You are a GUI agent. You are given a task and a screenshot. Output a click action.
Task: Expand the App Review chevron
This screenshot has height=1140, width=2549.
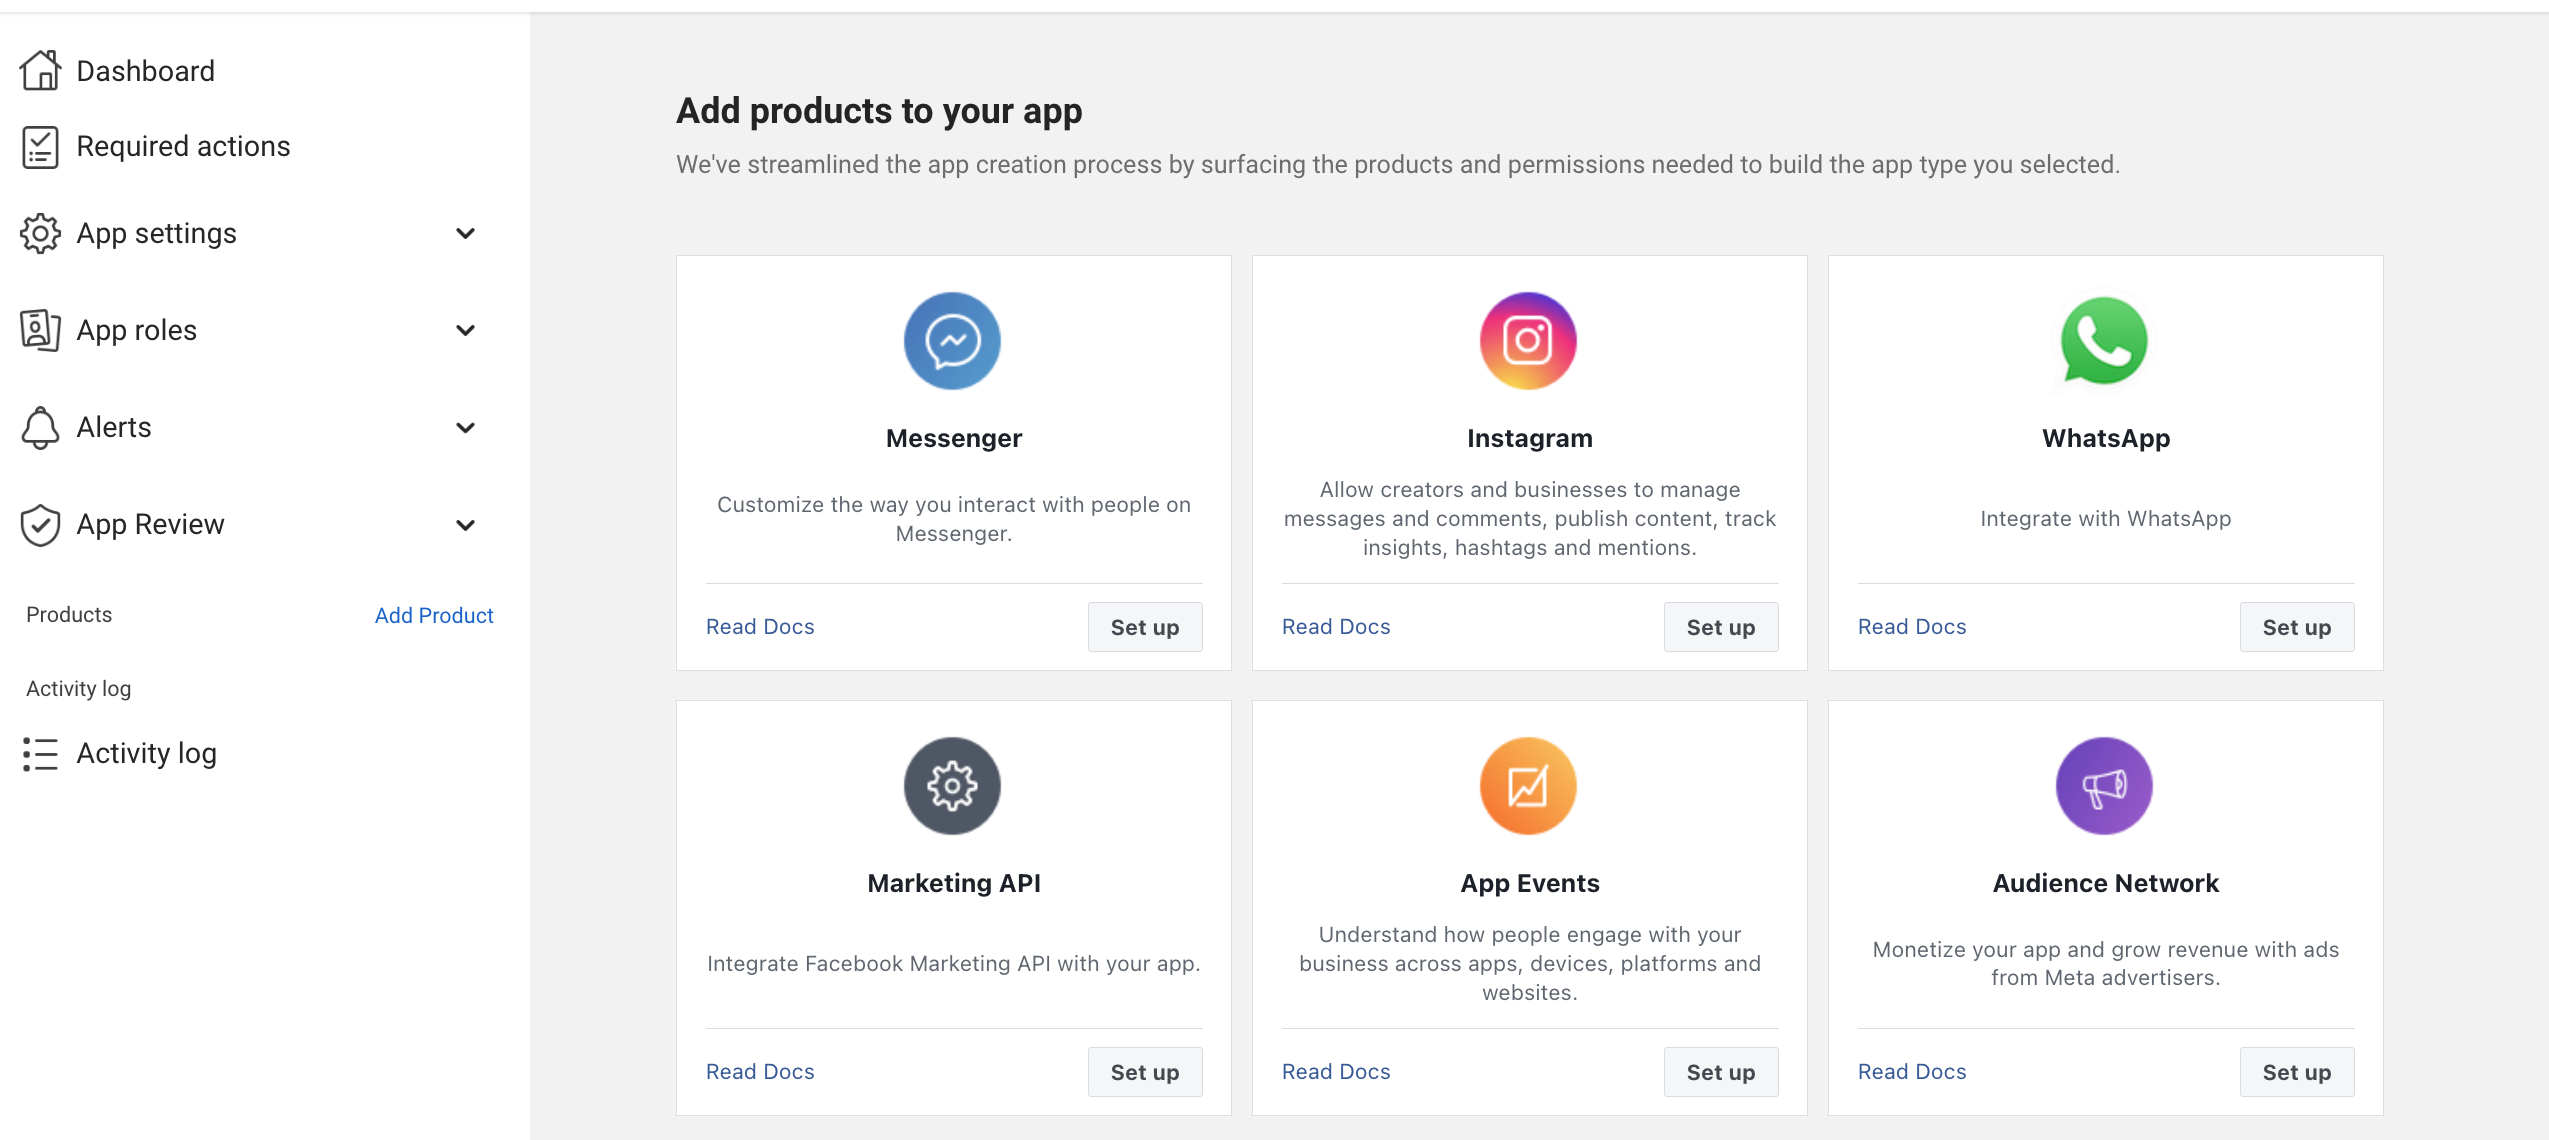point(465,525)
